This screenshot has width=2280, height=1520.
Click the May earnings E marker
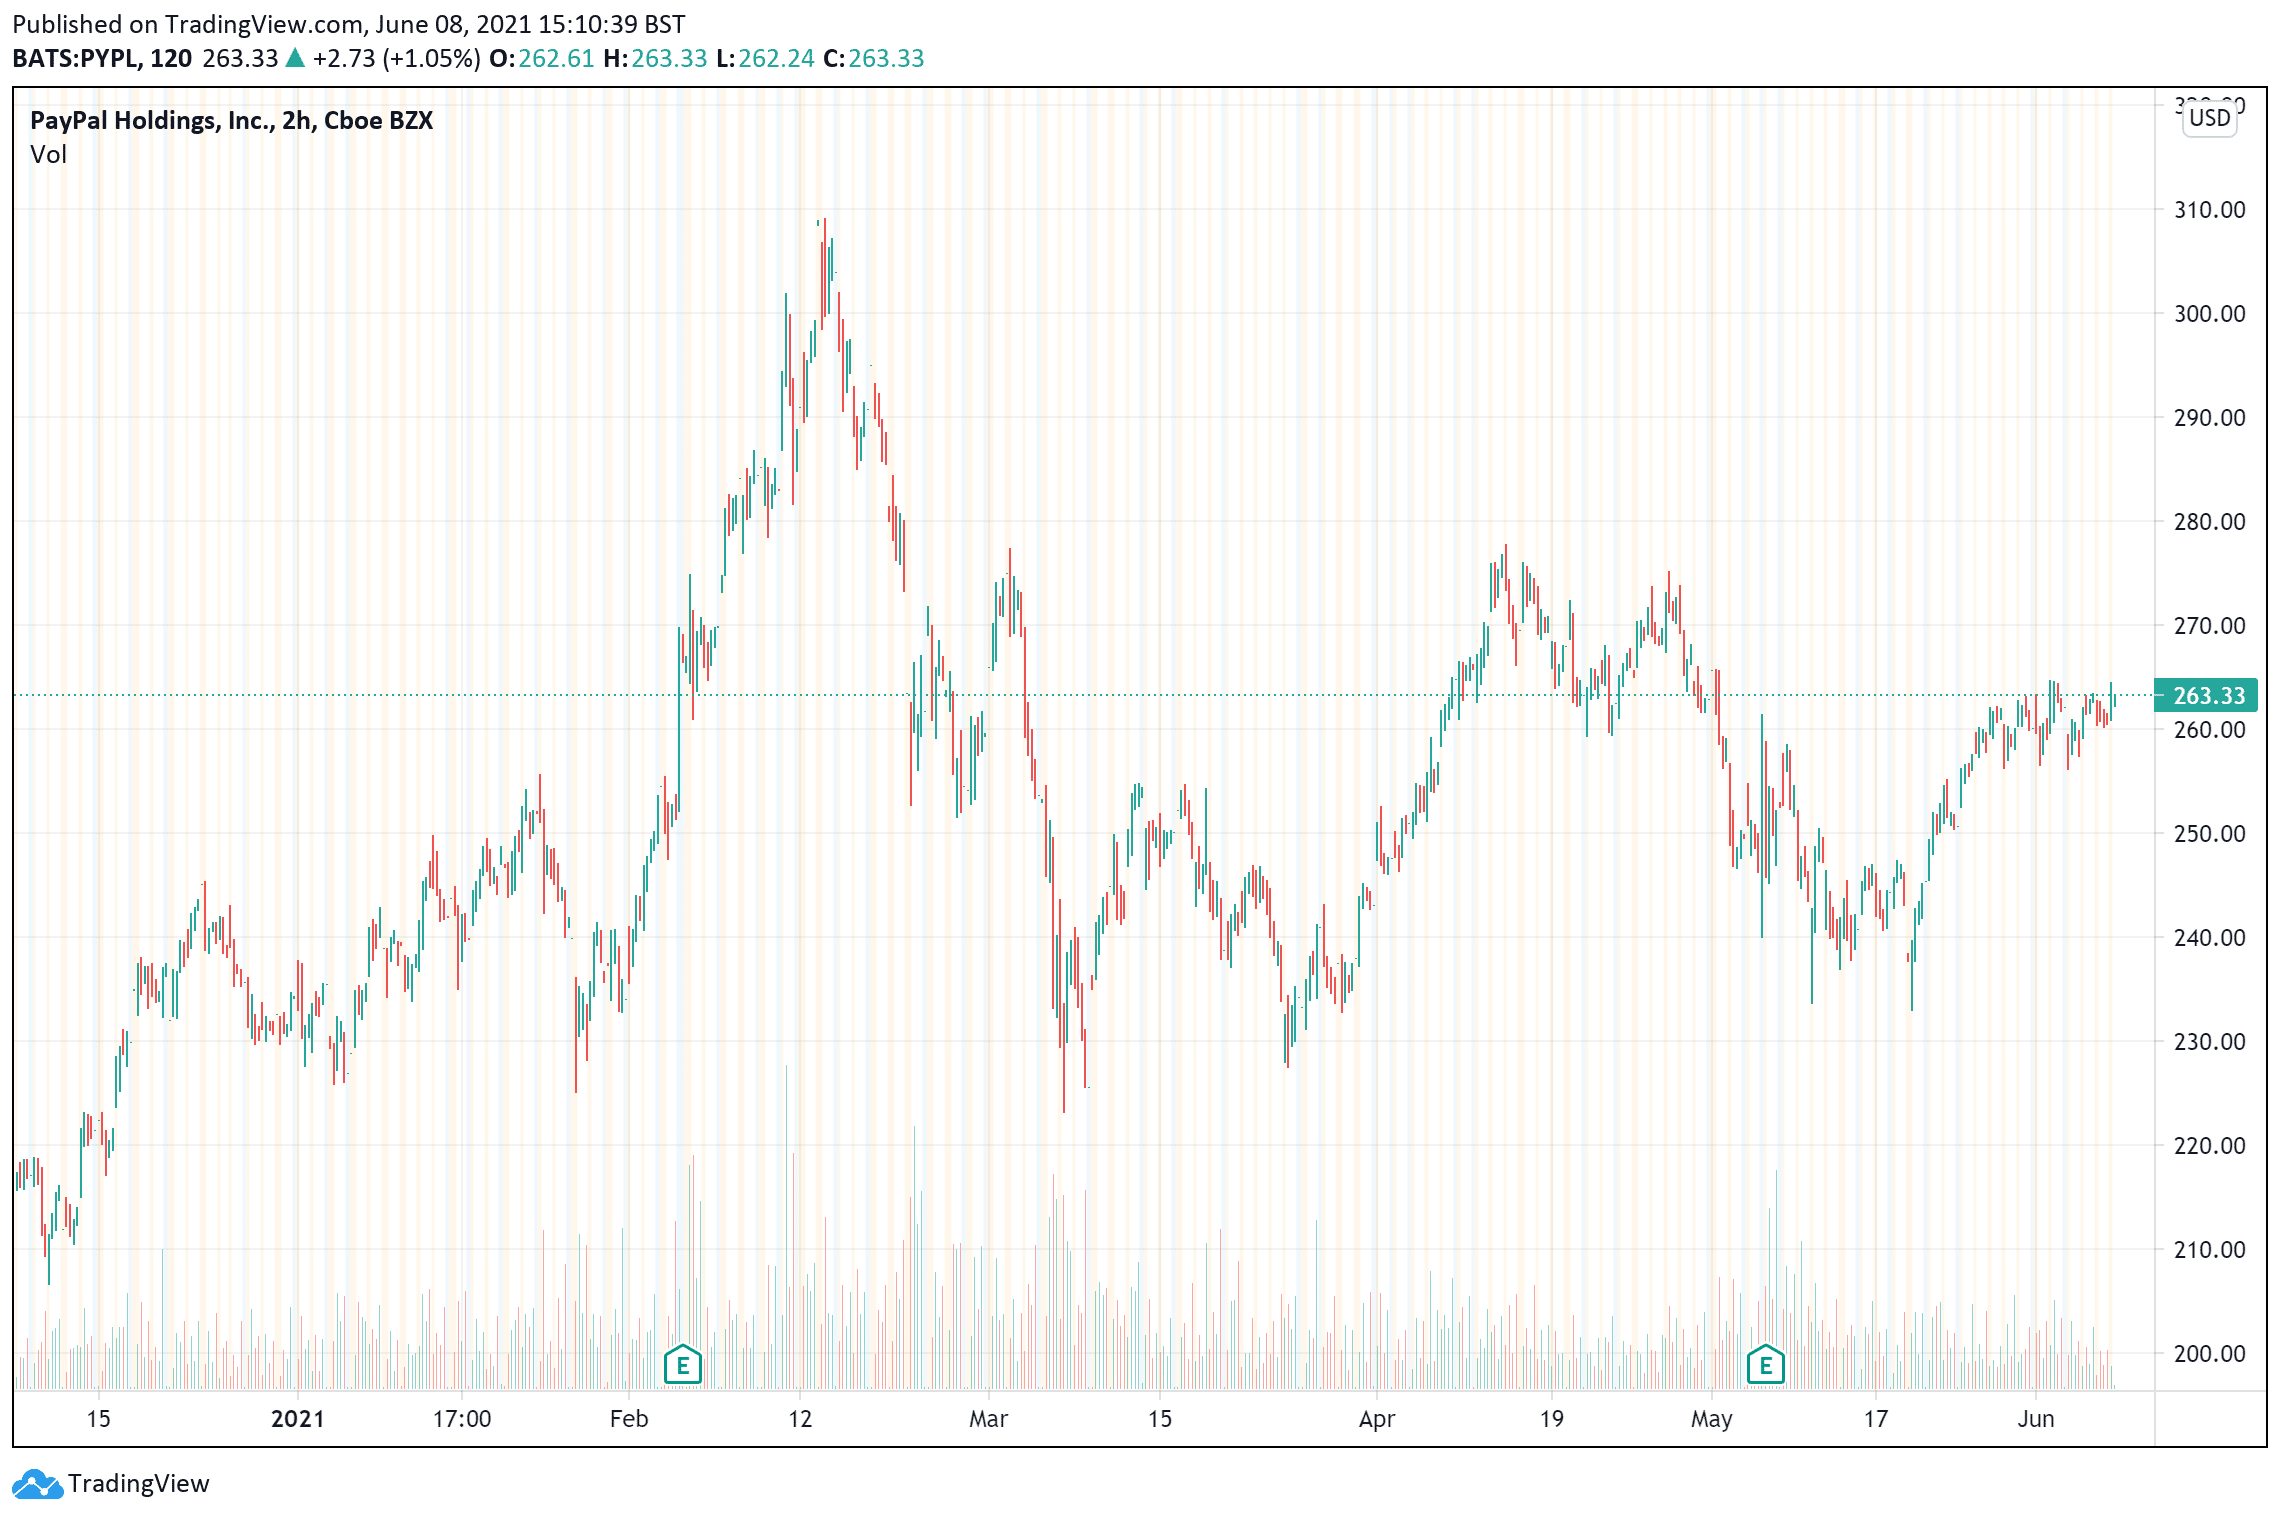point(1766,1364)
